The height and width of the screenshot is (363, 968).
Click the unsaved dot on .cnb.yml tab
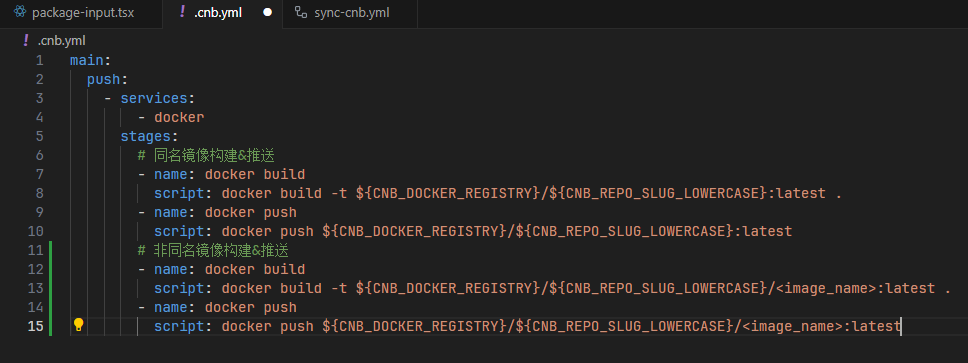click(267, 12)
